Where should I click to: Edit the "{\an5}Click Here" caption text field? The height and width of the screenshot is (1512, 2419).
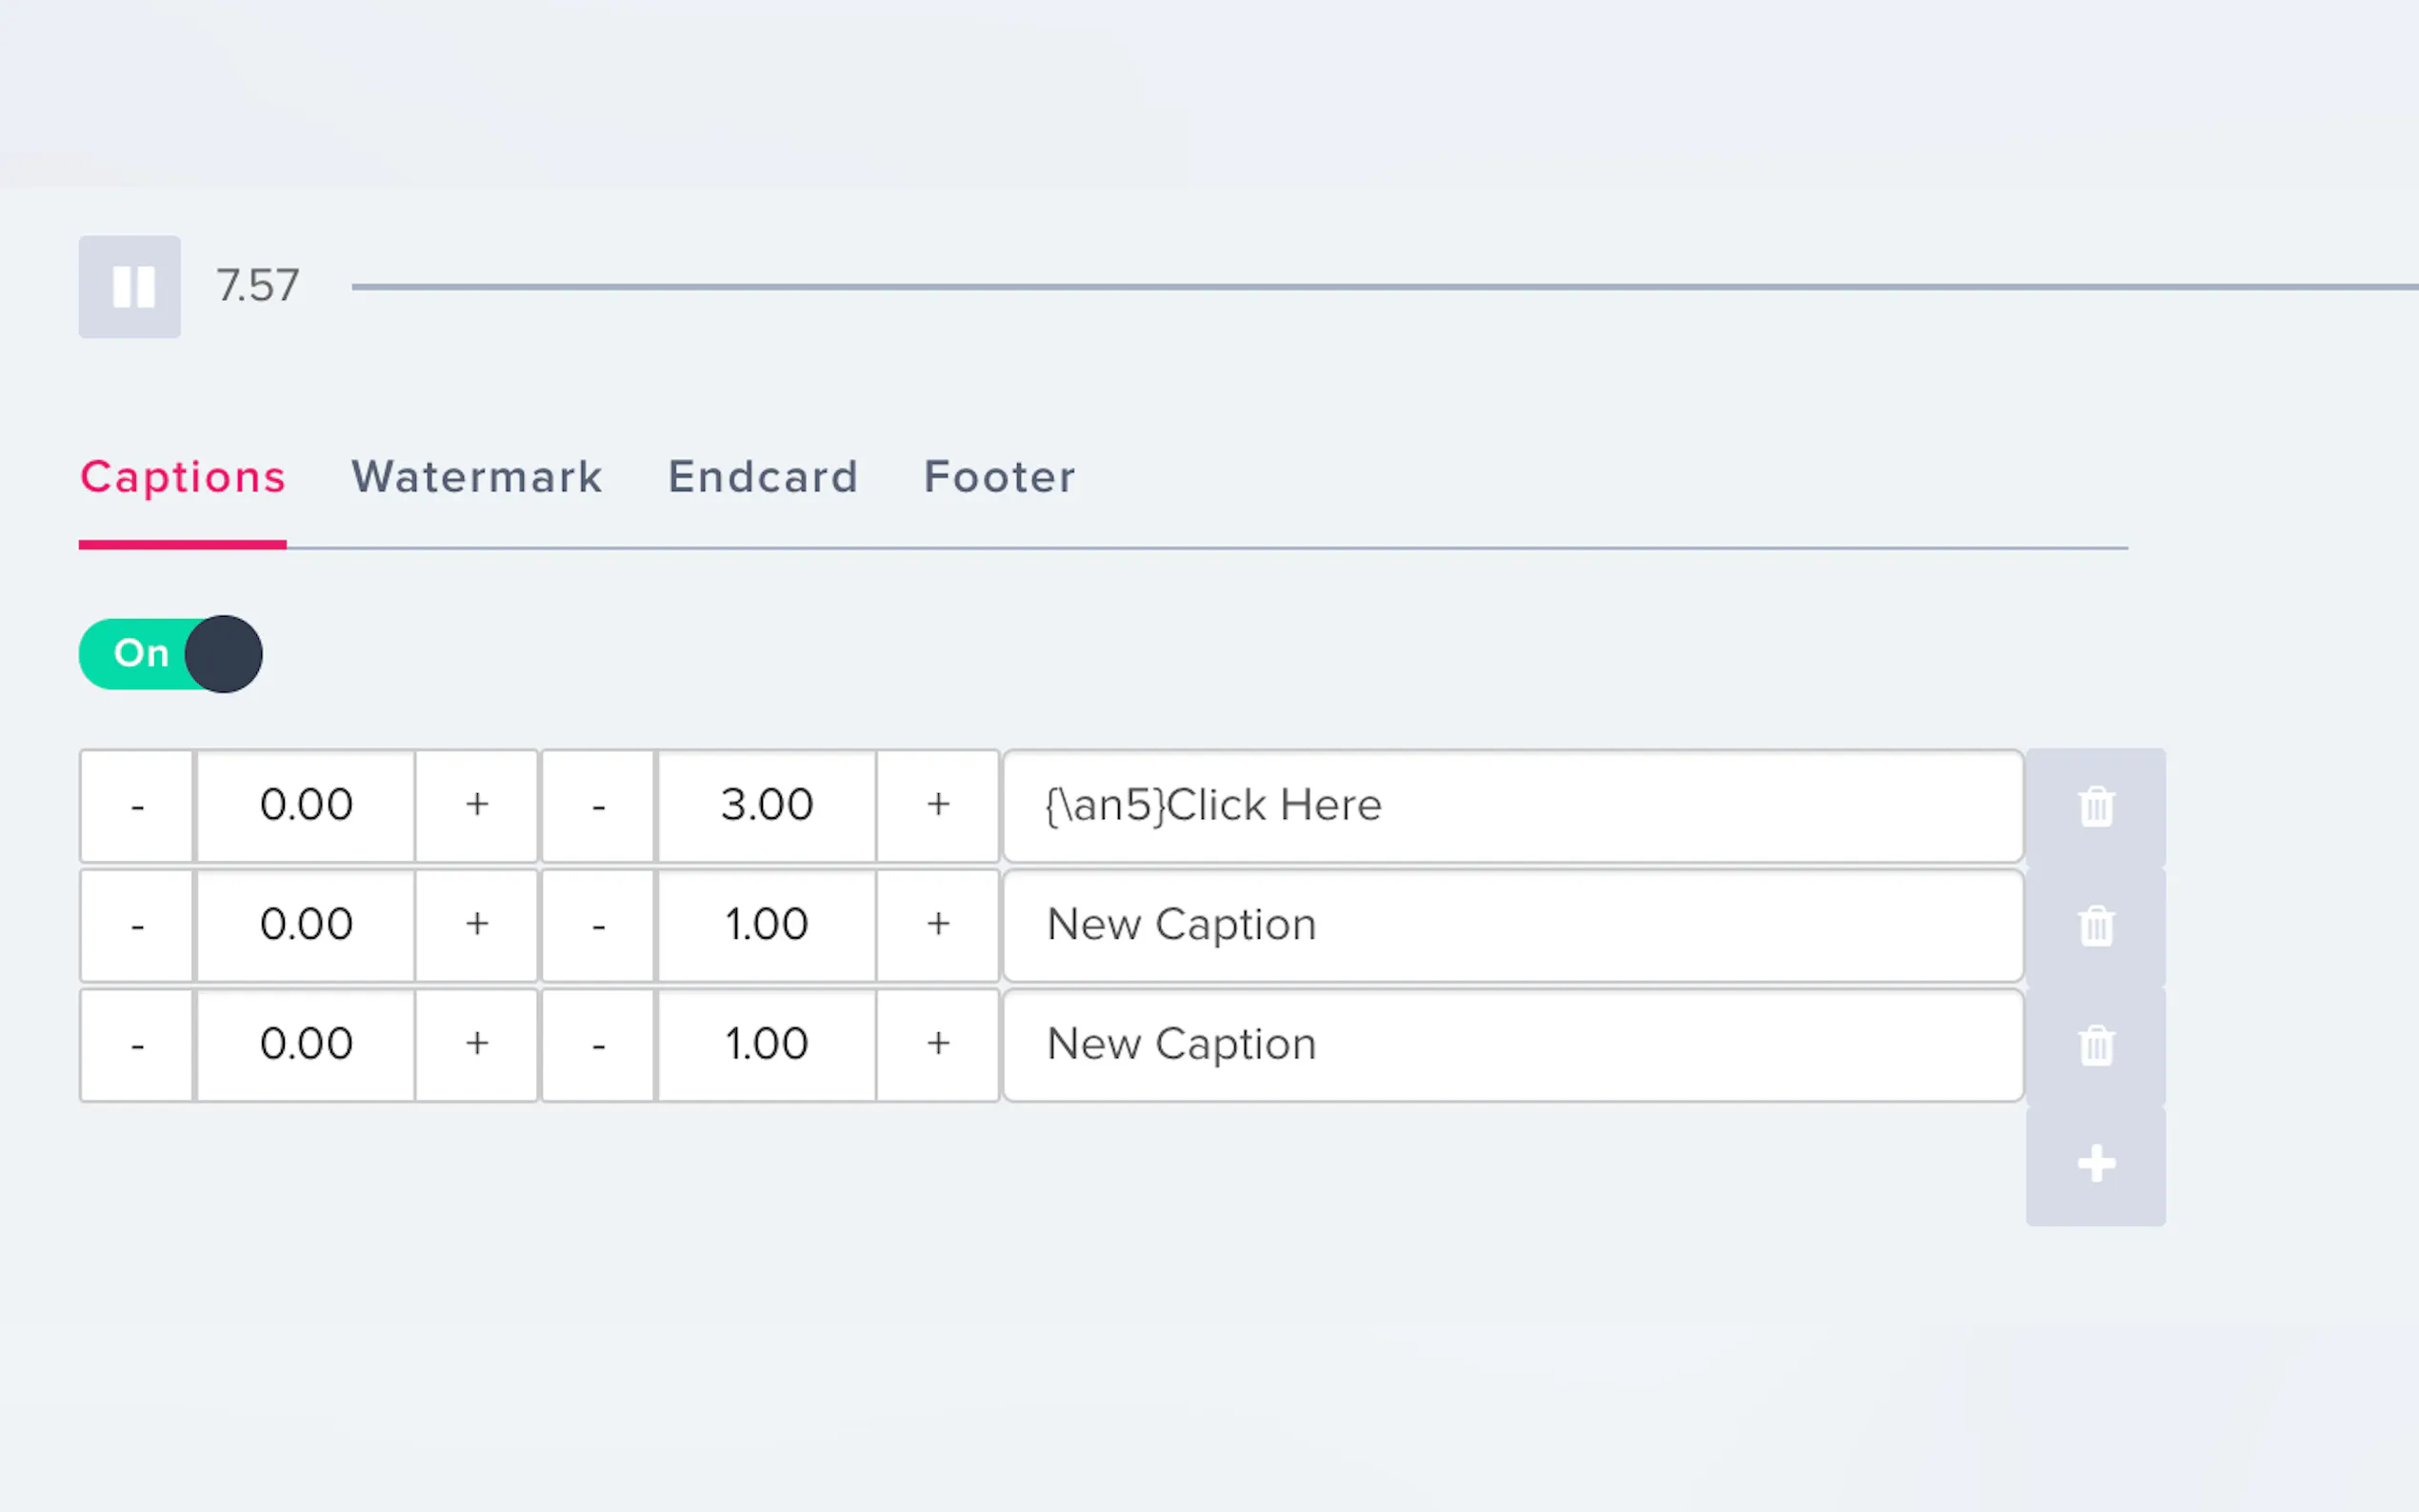tap(1512, 805)
